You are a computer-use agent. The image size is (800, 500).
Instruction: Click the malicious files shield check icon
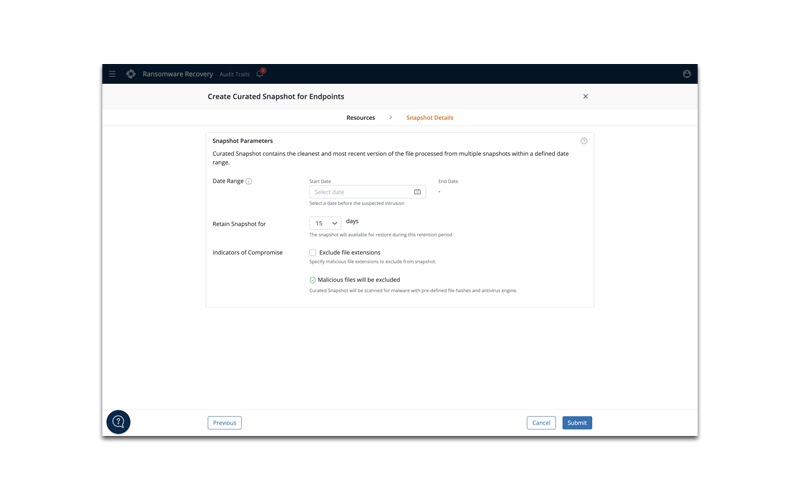pyautogui.click(x=312, y=280)
